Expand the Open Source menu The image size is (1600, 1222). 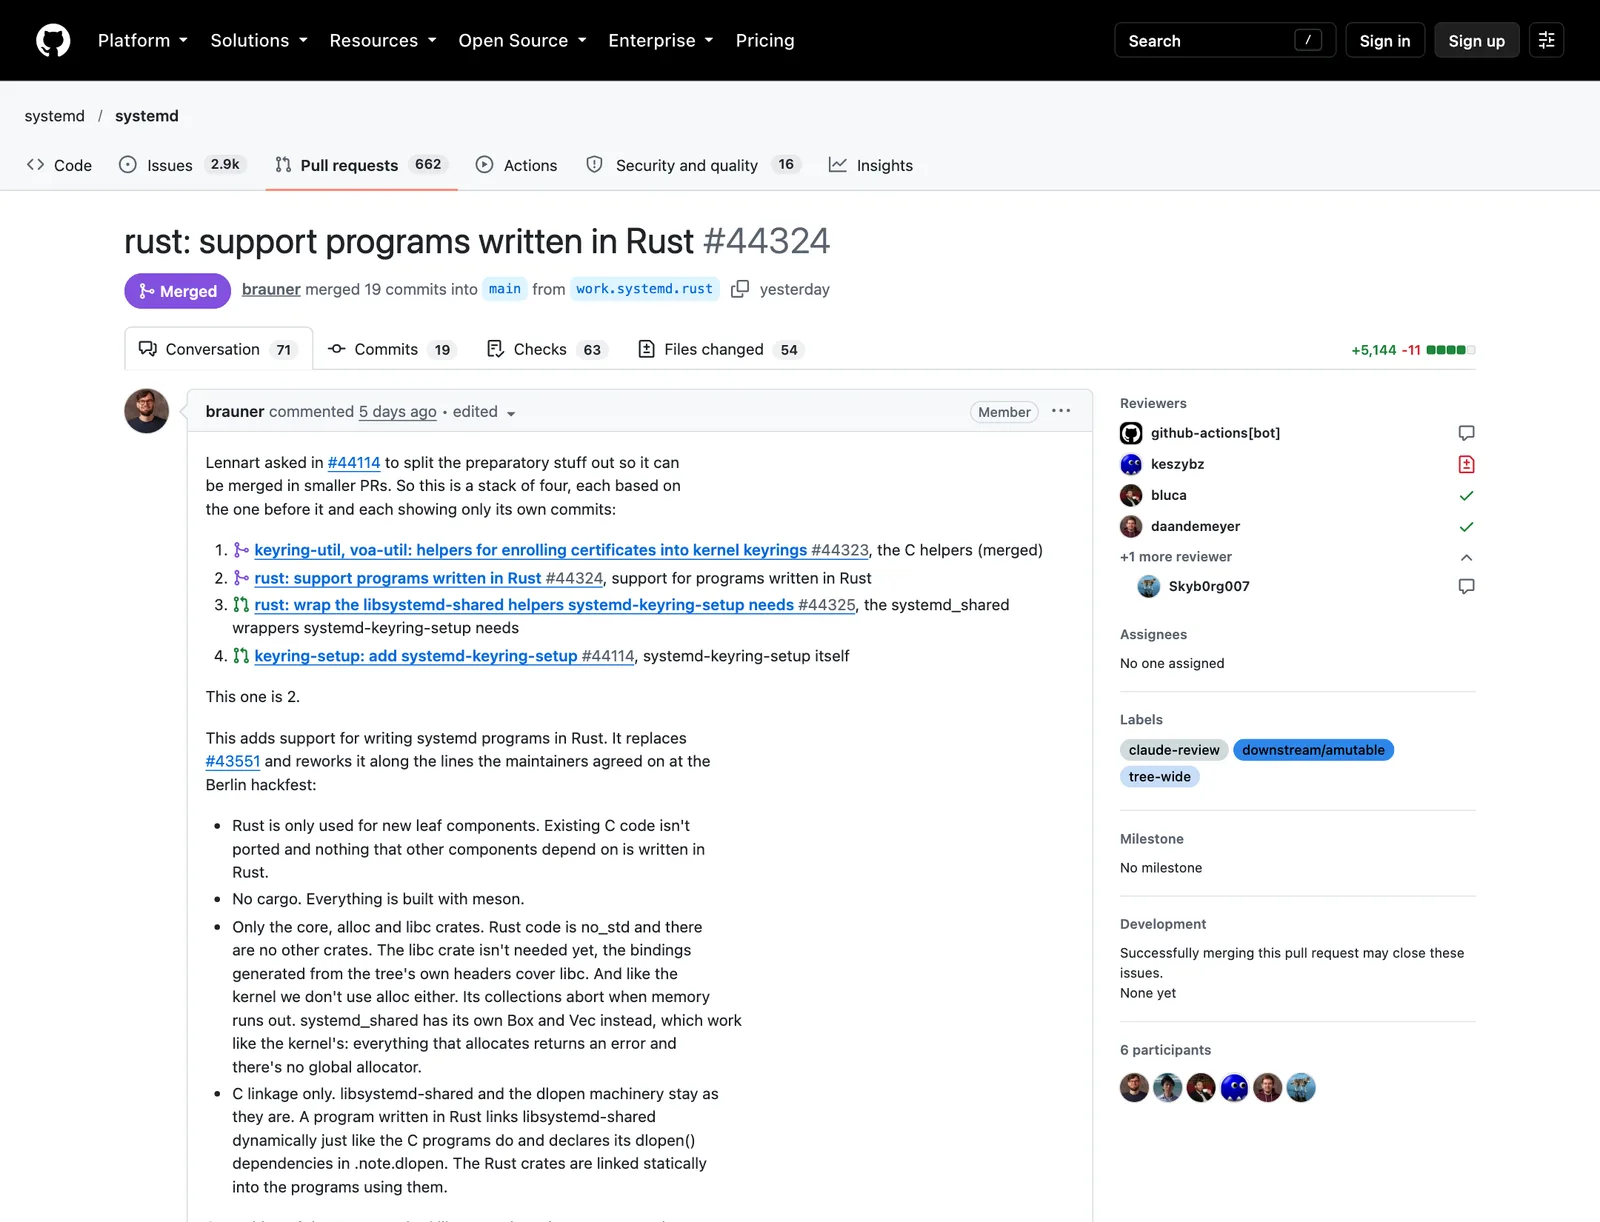point(523,40)
